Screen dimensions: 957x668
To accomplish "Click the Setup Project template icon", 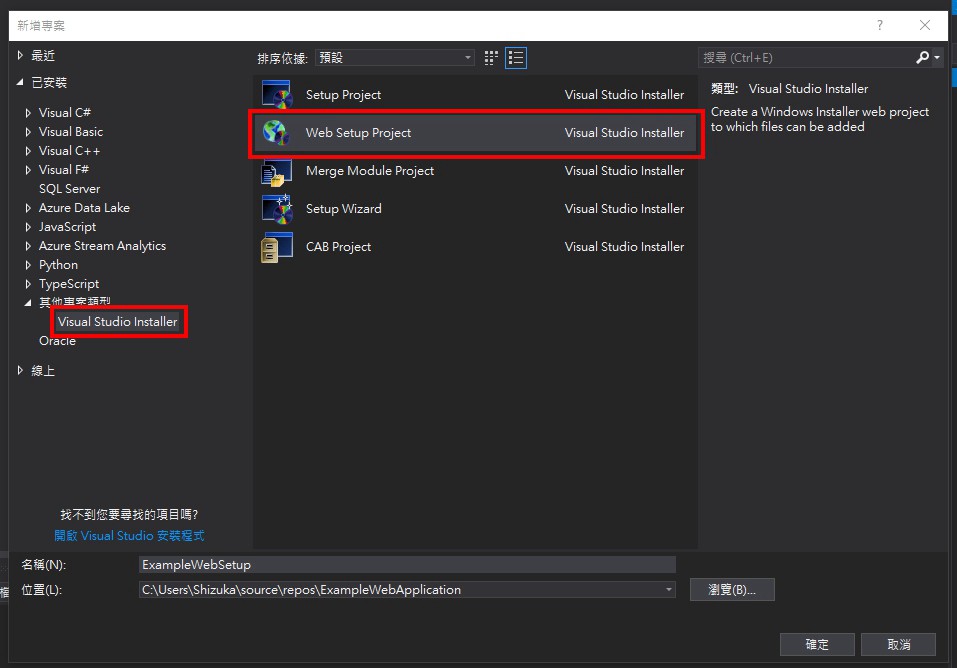I will (x=277, y=94).
